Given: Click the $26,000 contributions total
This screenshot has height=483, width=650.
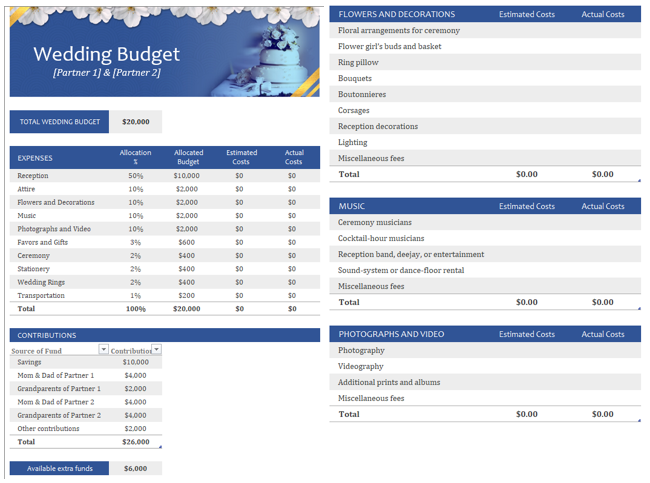Looking at the screenshot, I should click(136, 442).
